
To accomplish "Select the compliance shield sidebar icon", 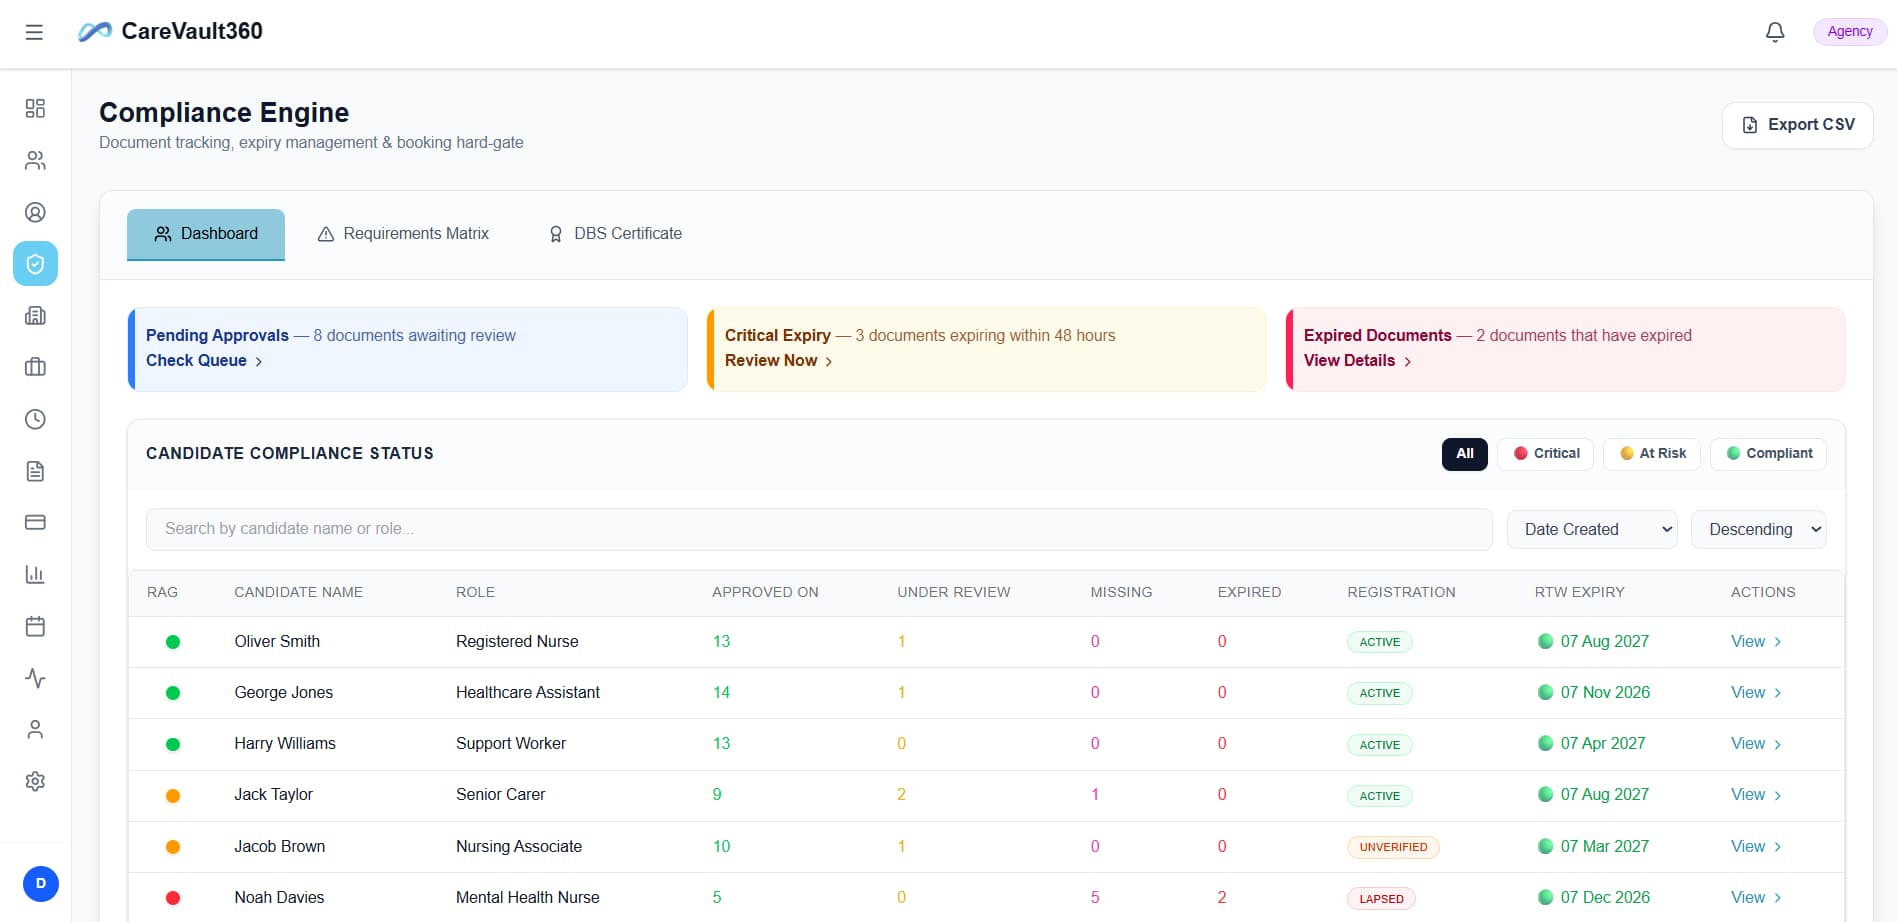I will (35, 264).
